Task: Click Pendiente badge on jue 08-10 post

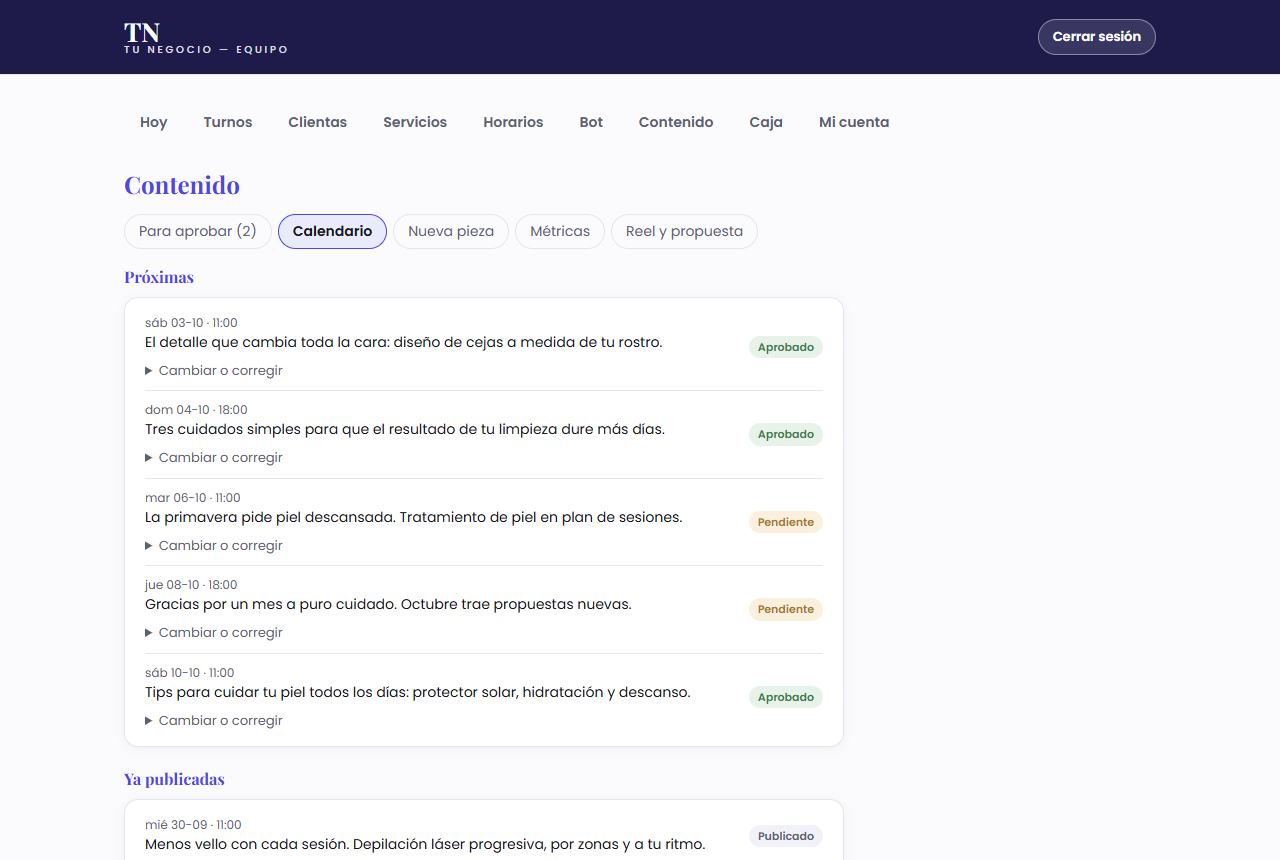Action: pos(786,609)
